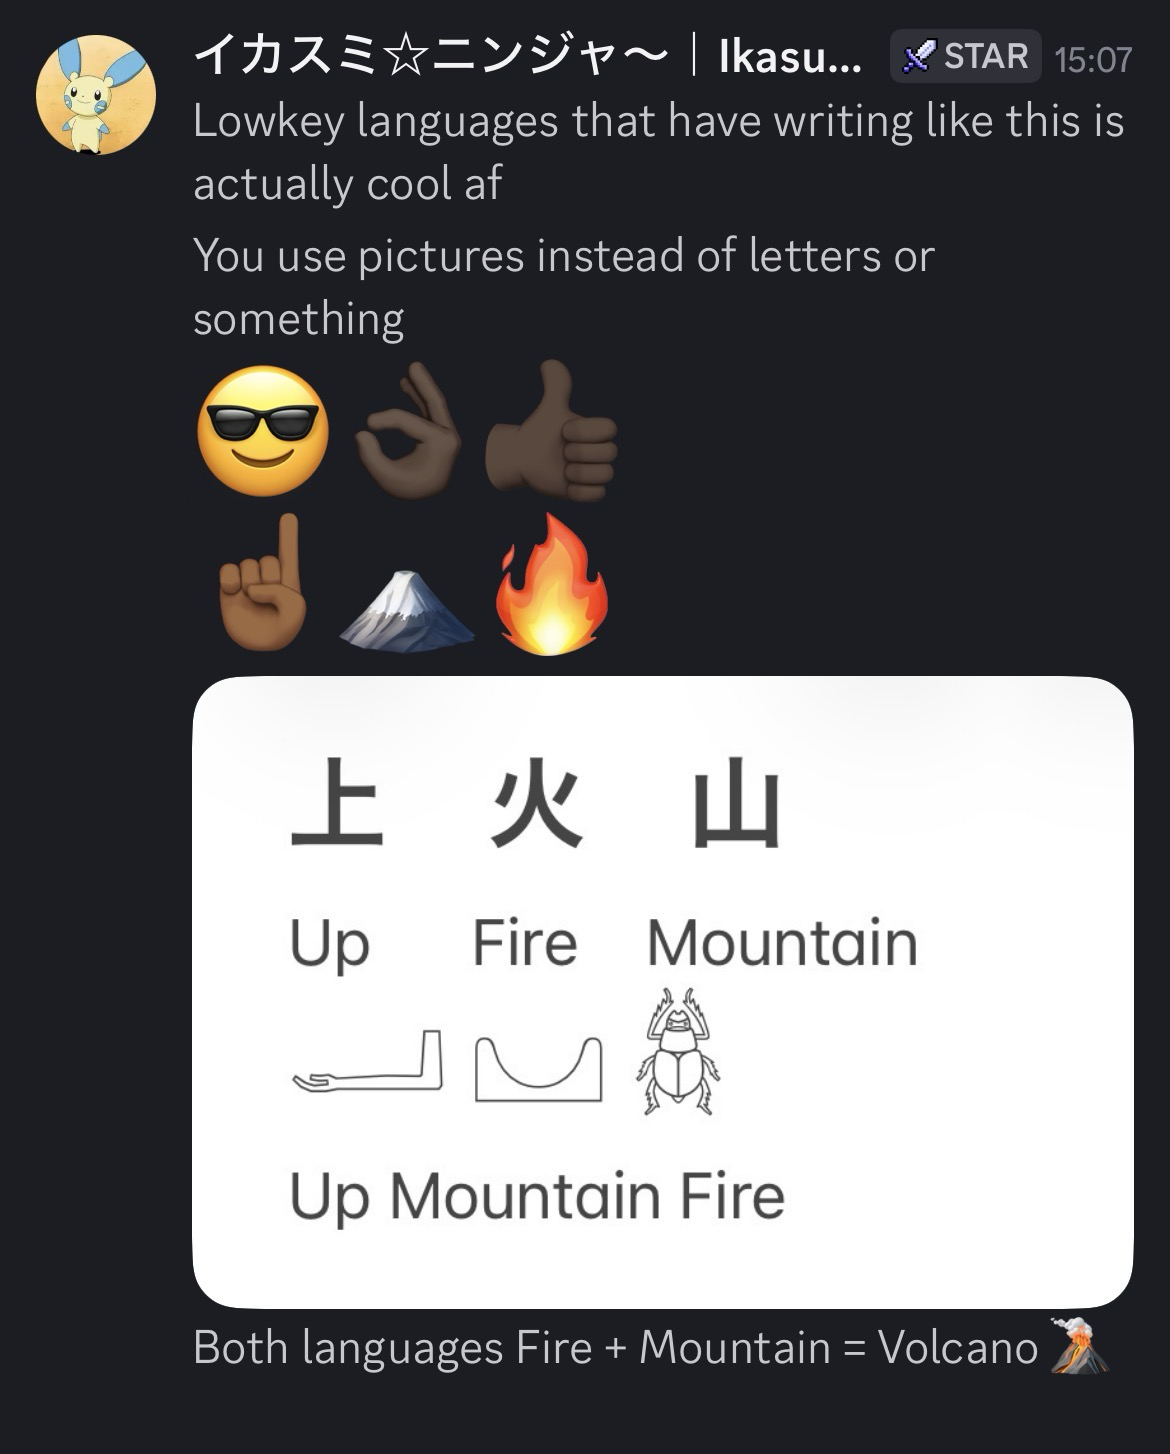Screen dimensions: 1170x1454
Task: Click the thumbs up emoji
Action: click(552, 431)
